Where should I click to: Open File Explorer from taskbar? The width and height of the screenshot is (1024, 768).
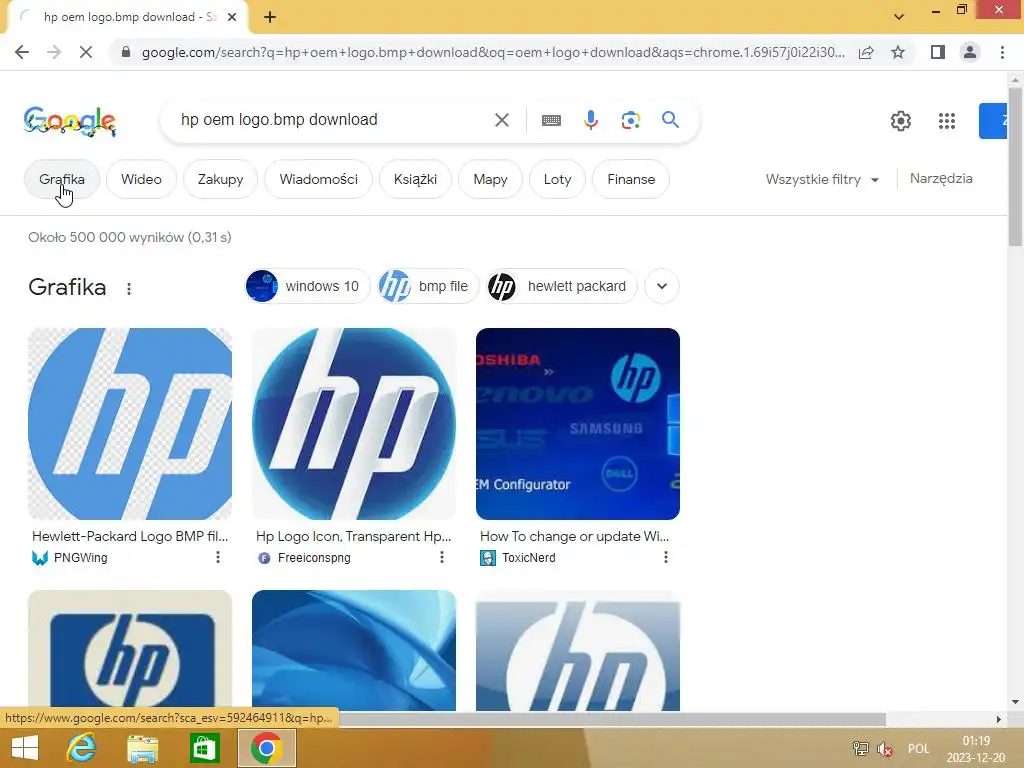click(x=142, y=748)
